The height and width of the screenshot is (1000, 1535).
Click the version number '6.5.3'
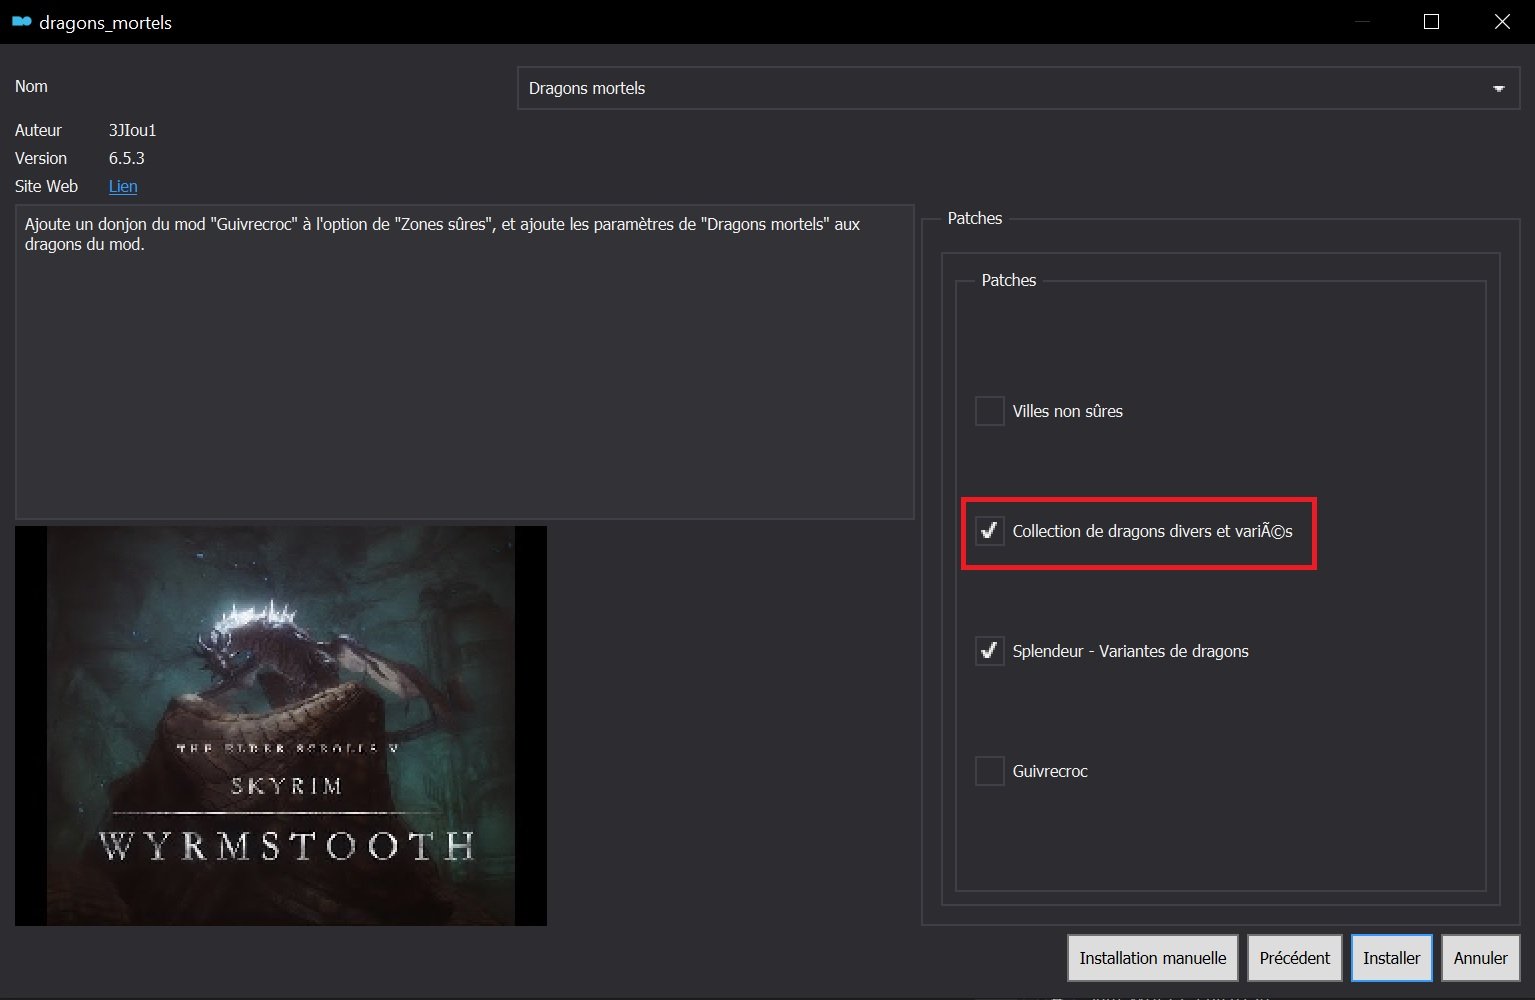tap(127, 158)
